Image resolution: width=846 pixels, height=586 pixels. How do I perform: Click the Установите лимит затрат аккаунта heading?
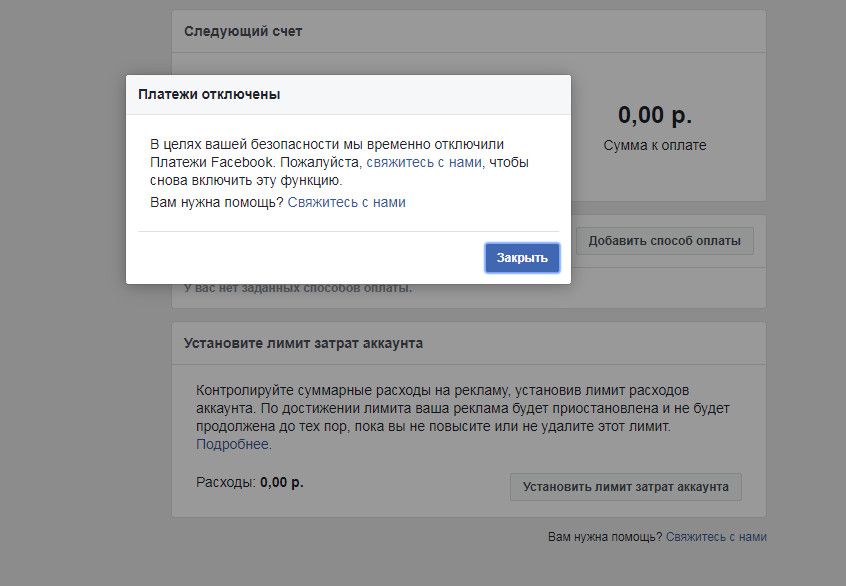pos(303,343)
